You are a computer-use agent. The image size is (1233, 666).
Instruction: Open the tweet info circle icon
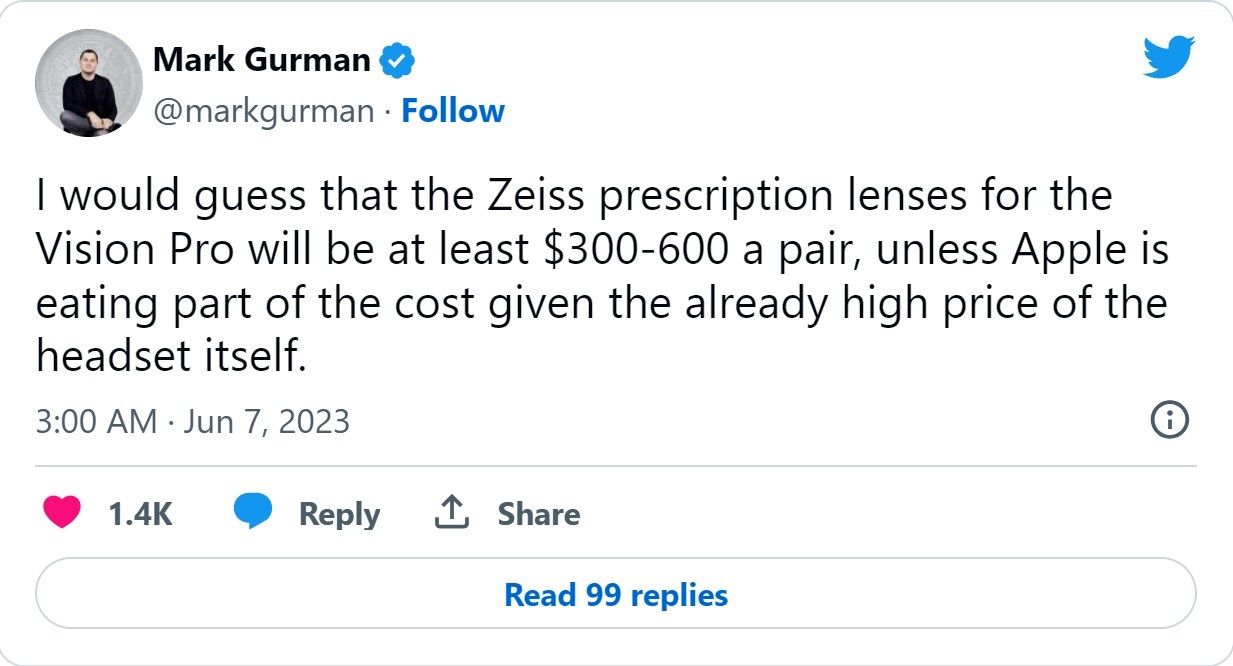pyautogui.click(x=1170, y=421)
